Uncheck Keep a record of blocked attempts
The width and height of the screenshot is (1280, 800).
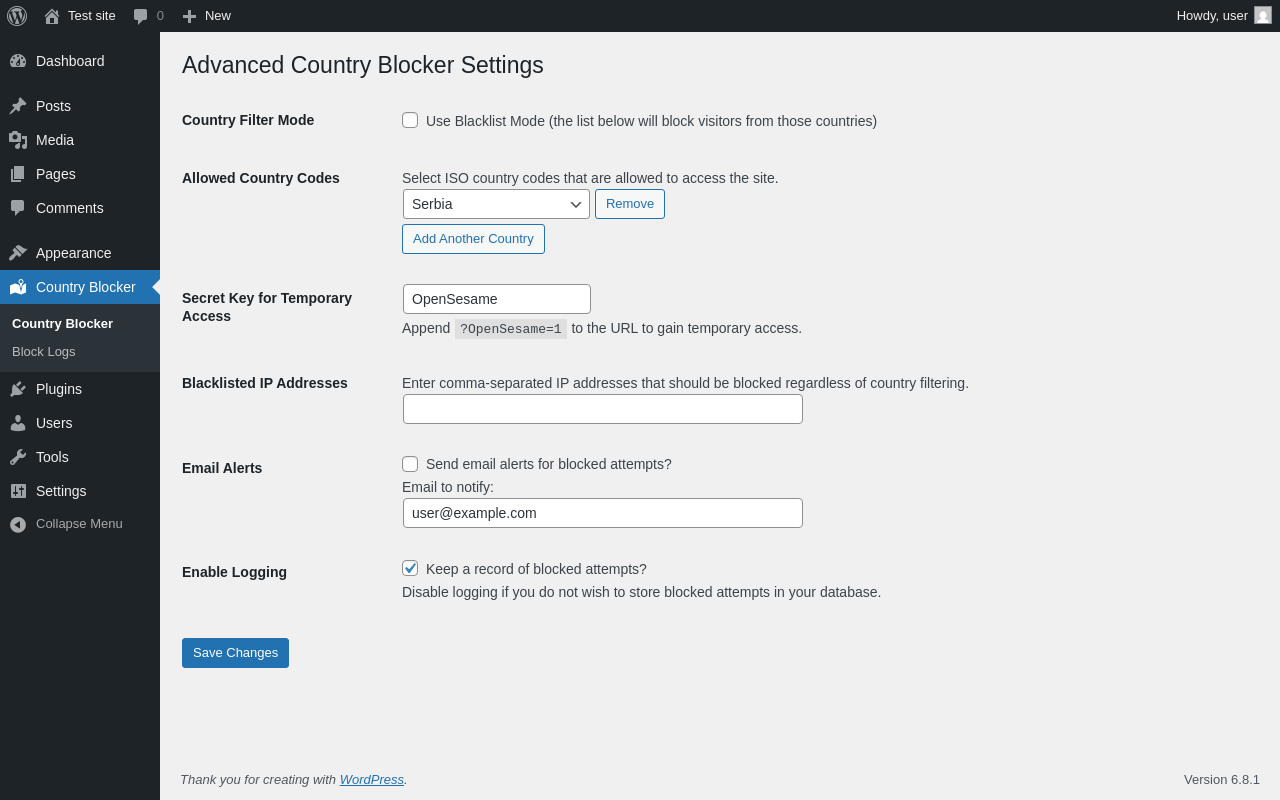pyautogui.click(x=410, y=568)
